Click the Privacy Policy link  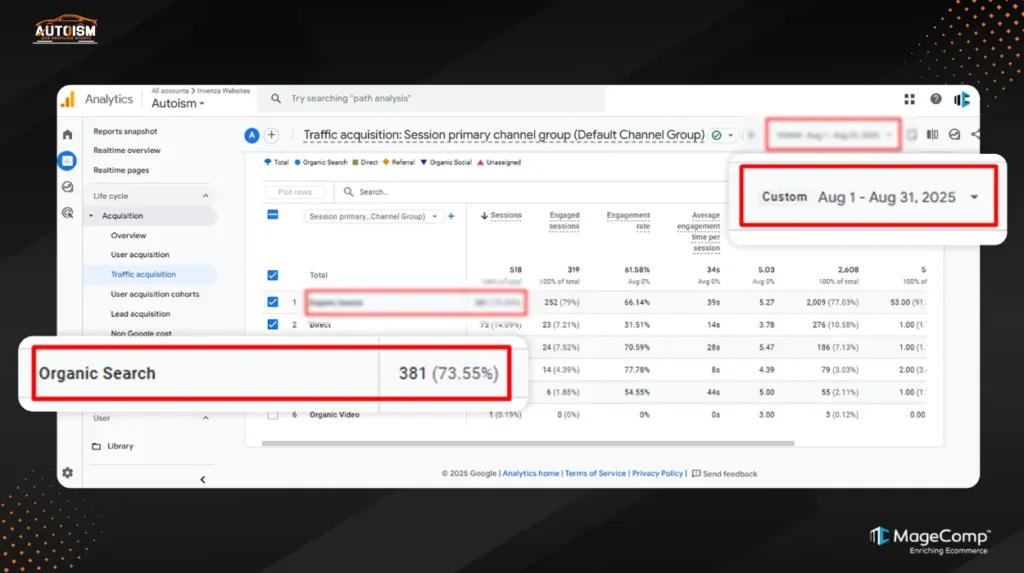tap(657, 474)
